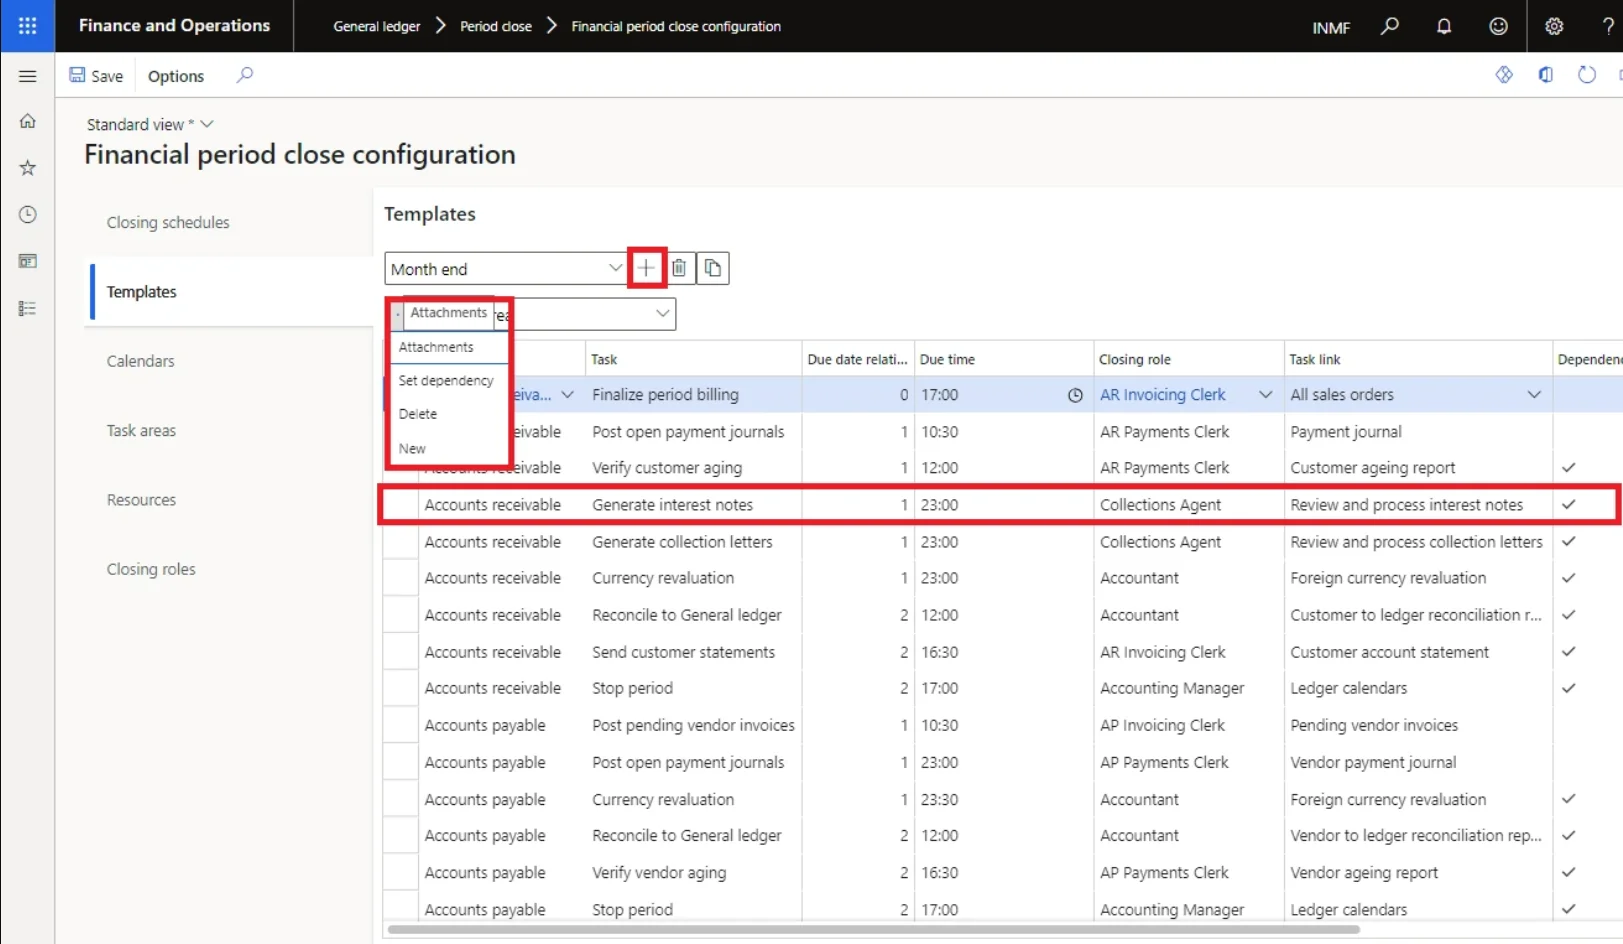Go to Home in the sidebar

pyautogui.click(x=27, y=121)
